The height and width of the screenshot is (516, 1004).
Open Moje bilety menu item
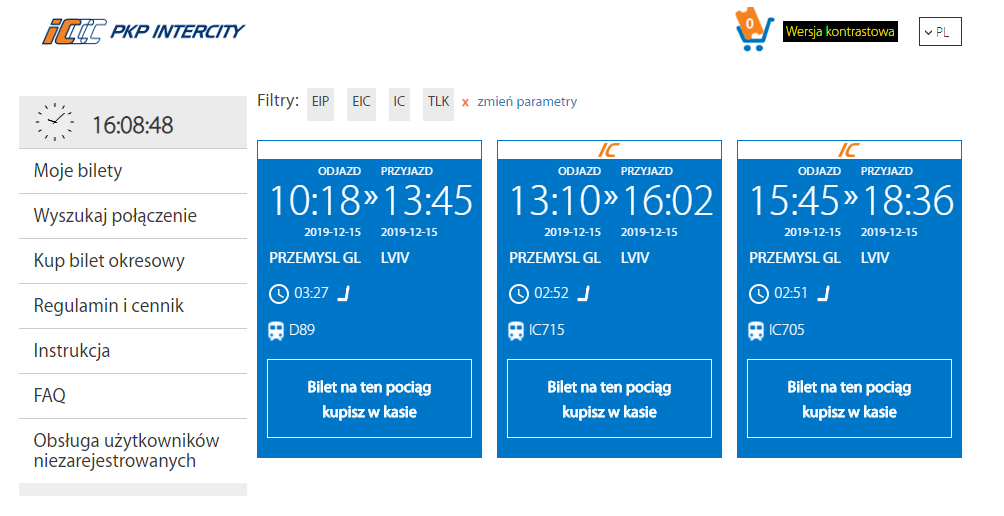coord(78,171)
